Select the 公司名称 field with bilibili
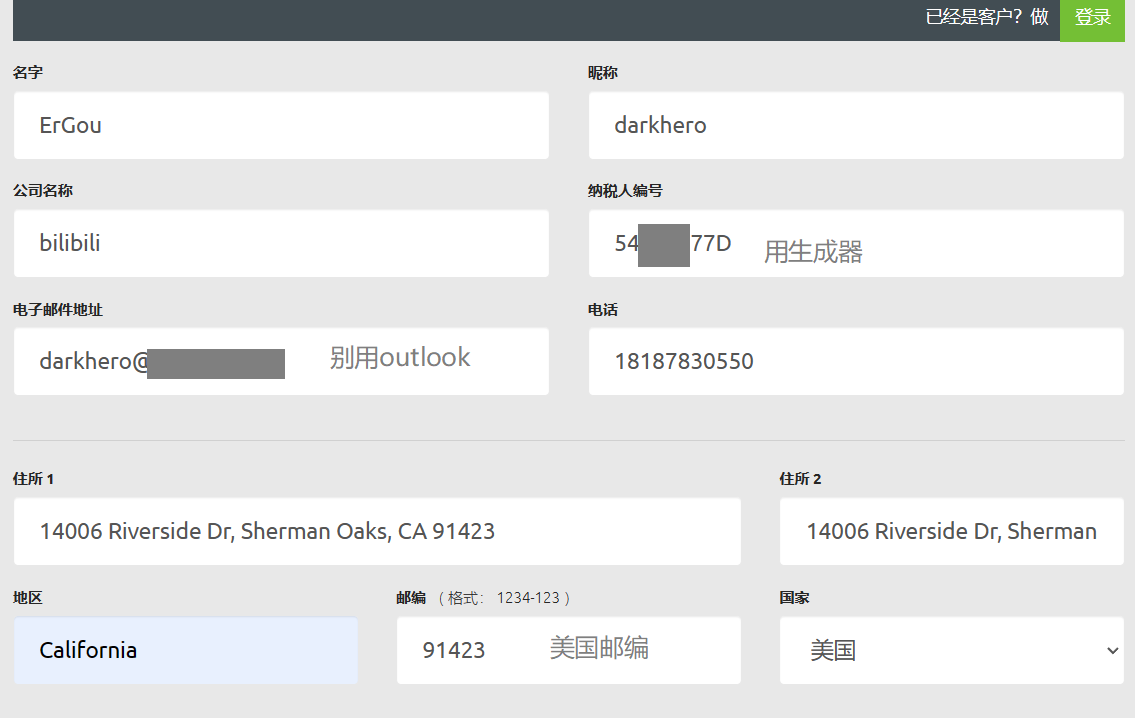This screenshot has width=1135, height=718. 281,244
